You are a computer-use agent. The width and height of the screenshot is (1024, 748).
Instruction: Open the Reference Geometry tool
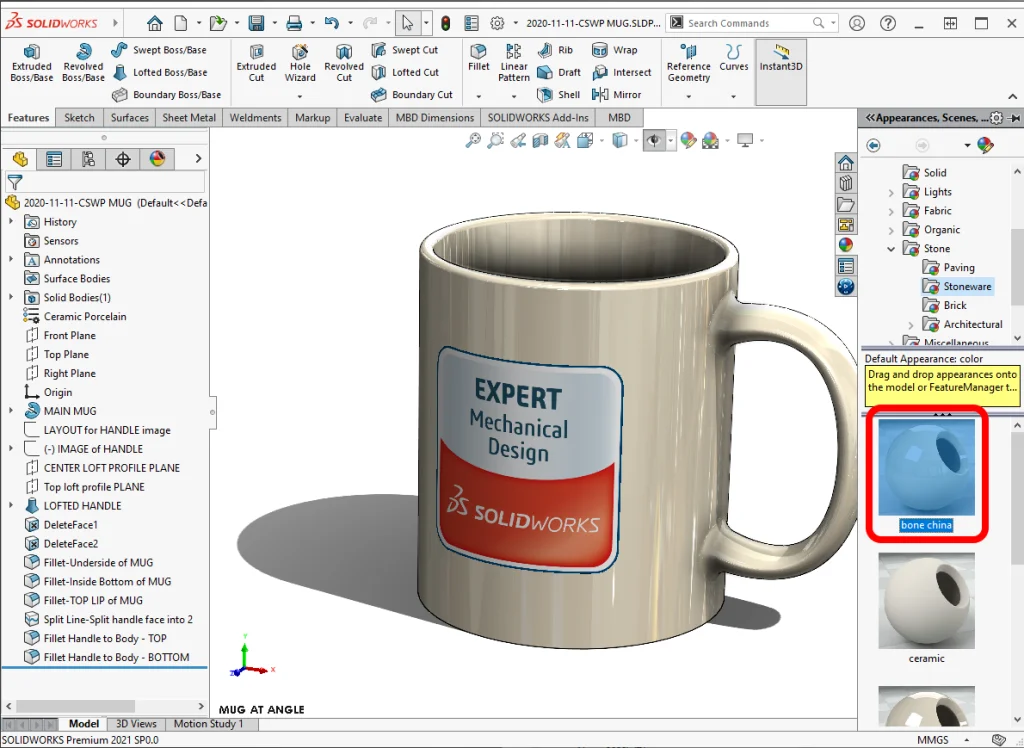(x=688, y=63)
